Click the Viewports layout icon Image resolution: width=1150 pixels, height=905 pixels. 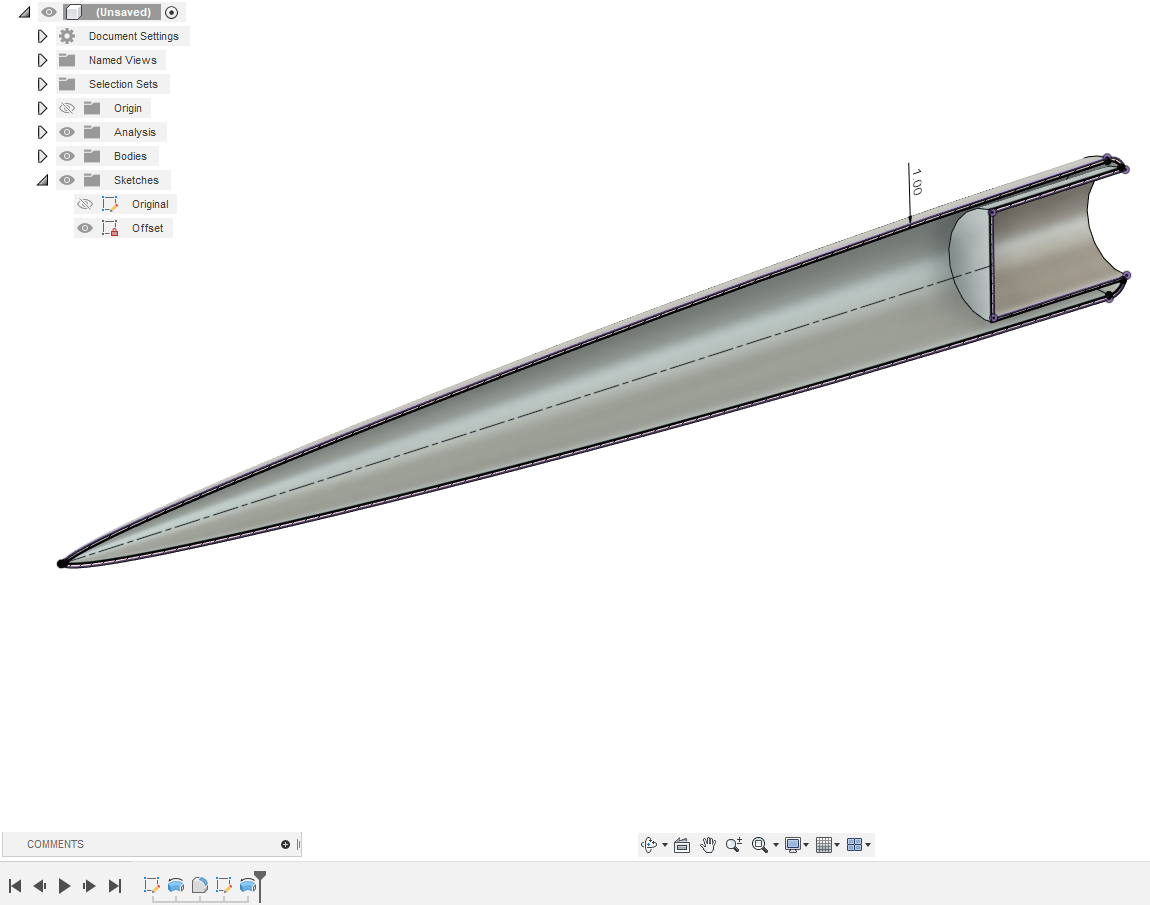[x=854, y=845]
